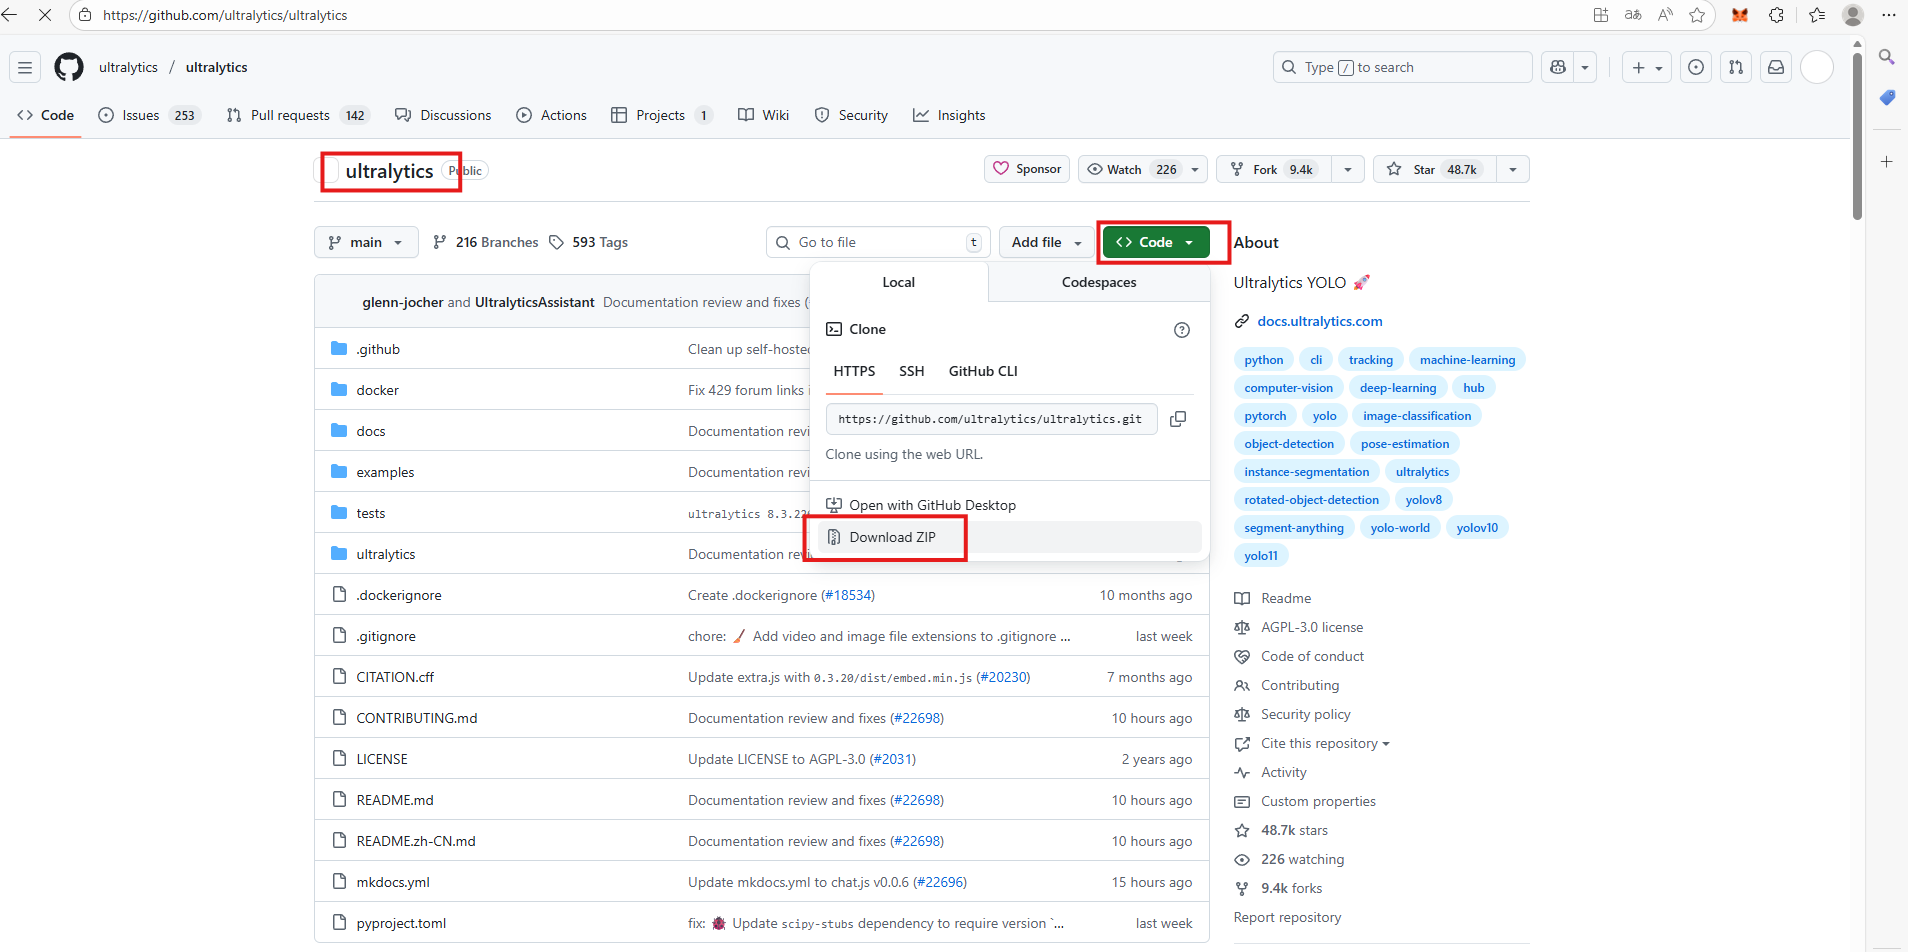The width and height of the screenshot is (1908, 952).
Task: Open the issues icon in header
Action: click(x=1696, y=67)
